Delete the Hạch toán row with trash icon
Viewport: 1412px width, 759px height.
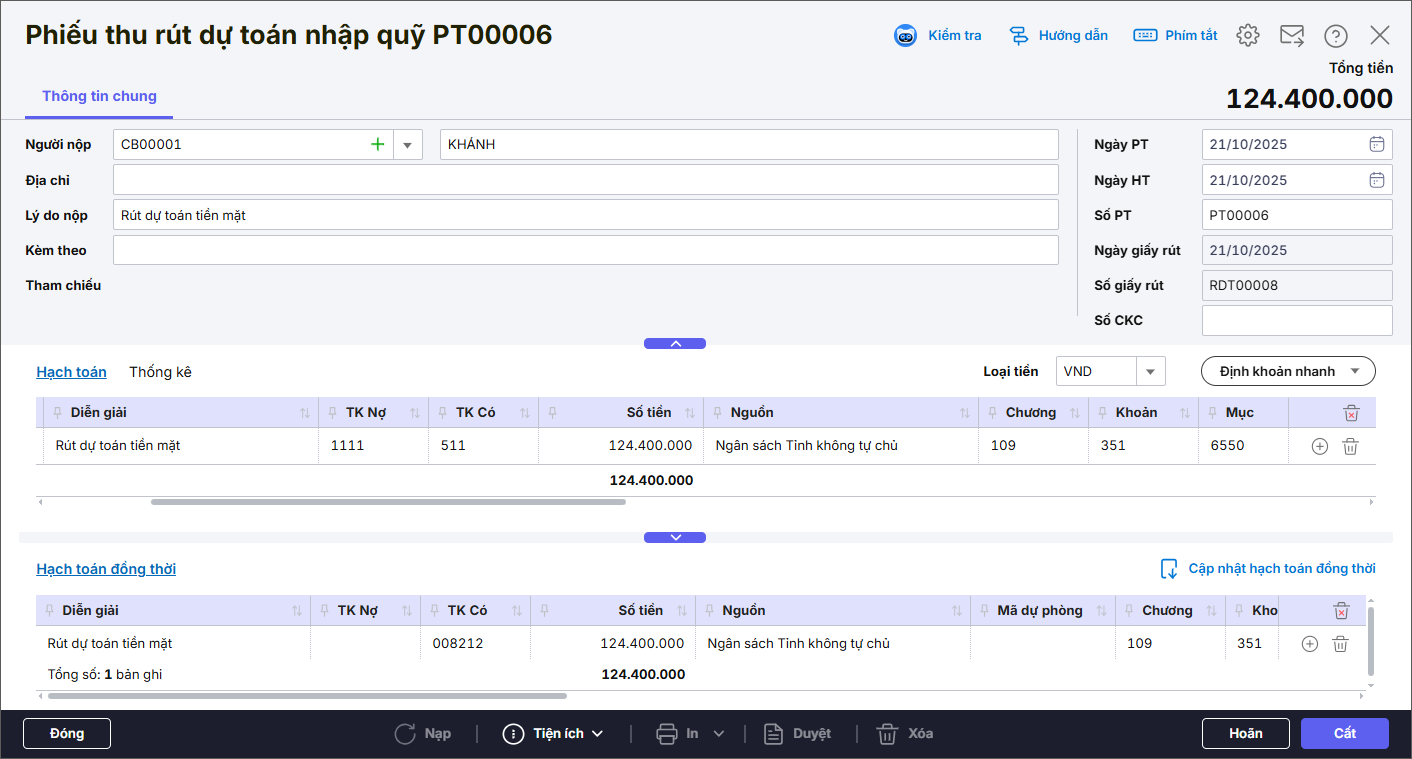[1350, 447]
